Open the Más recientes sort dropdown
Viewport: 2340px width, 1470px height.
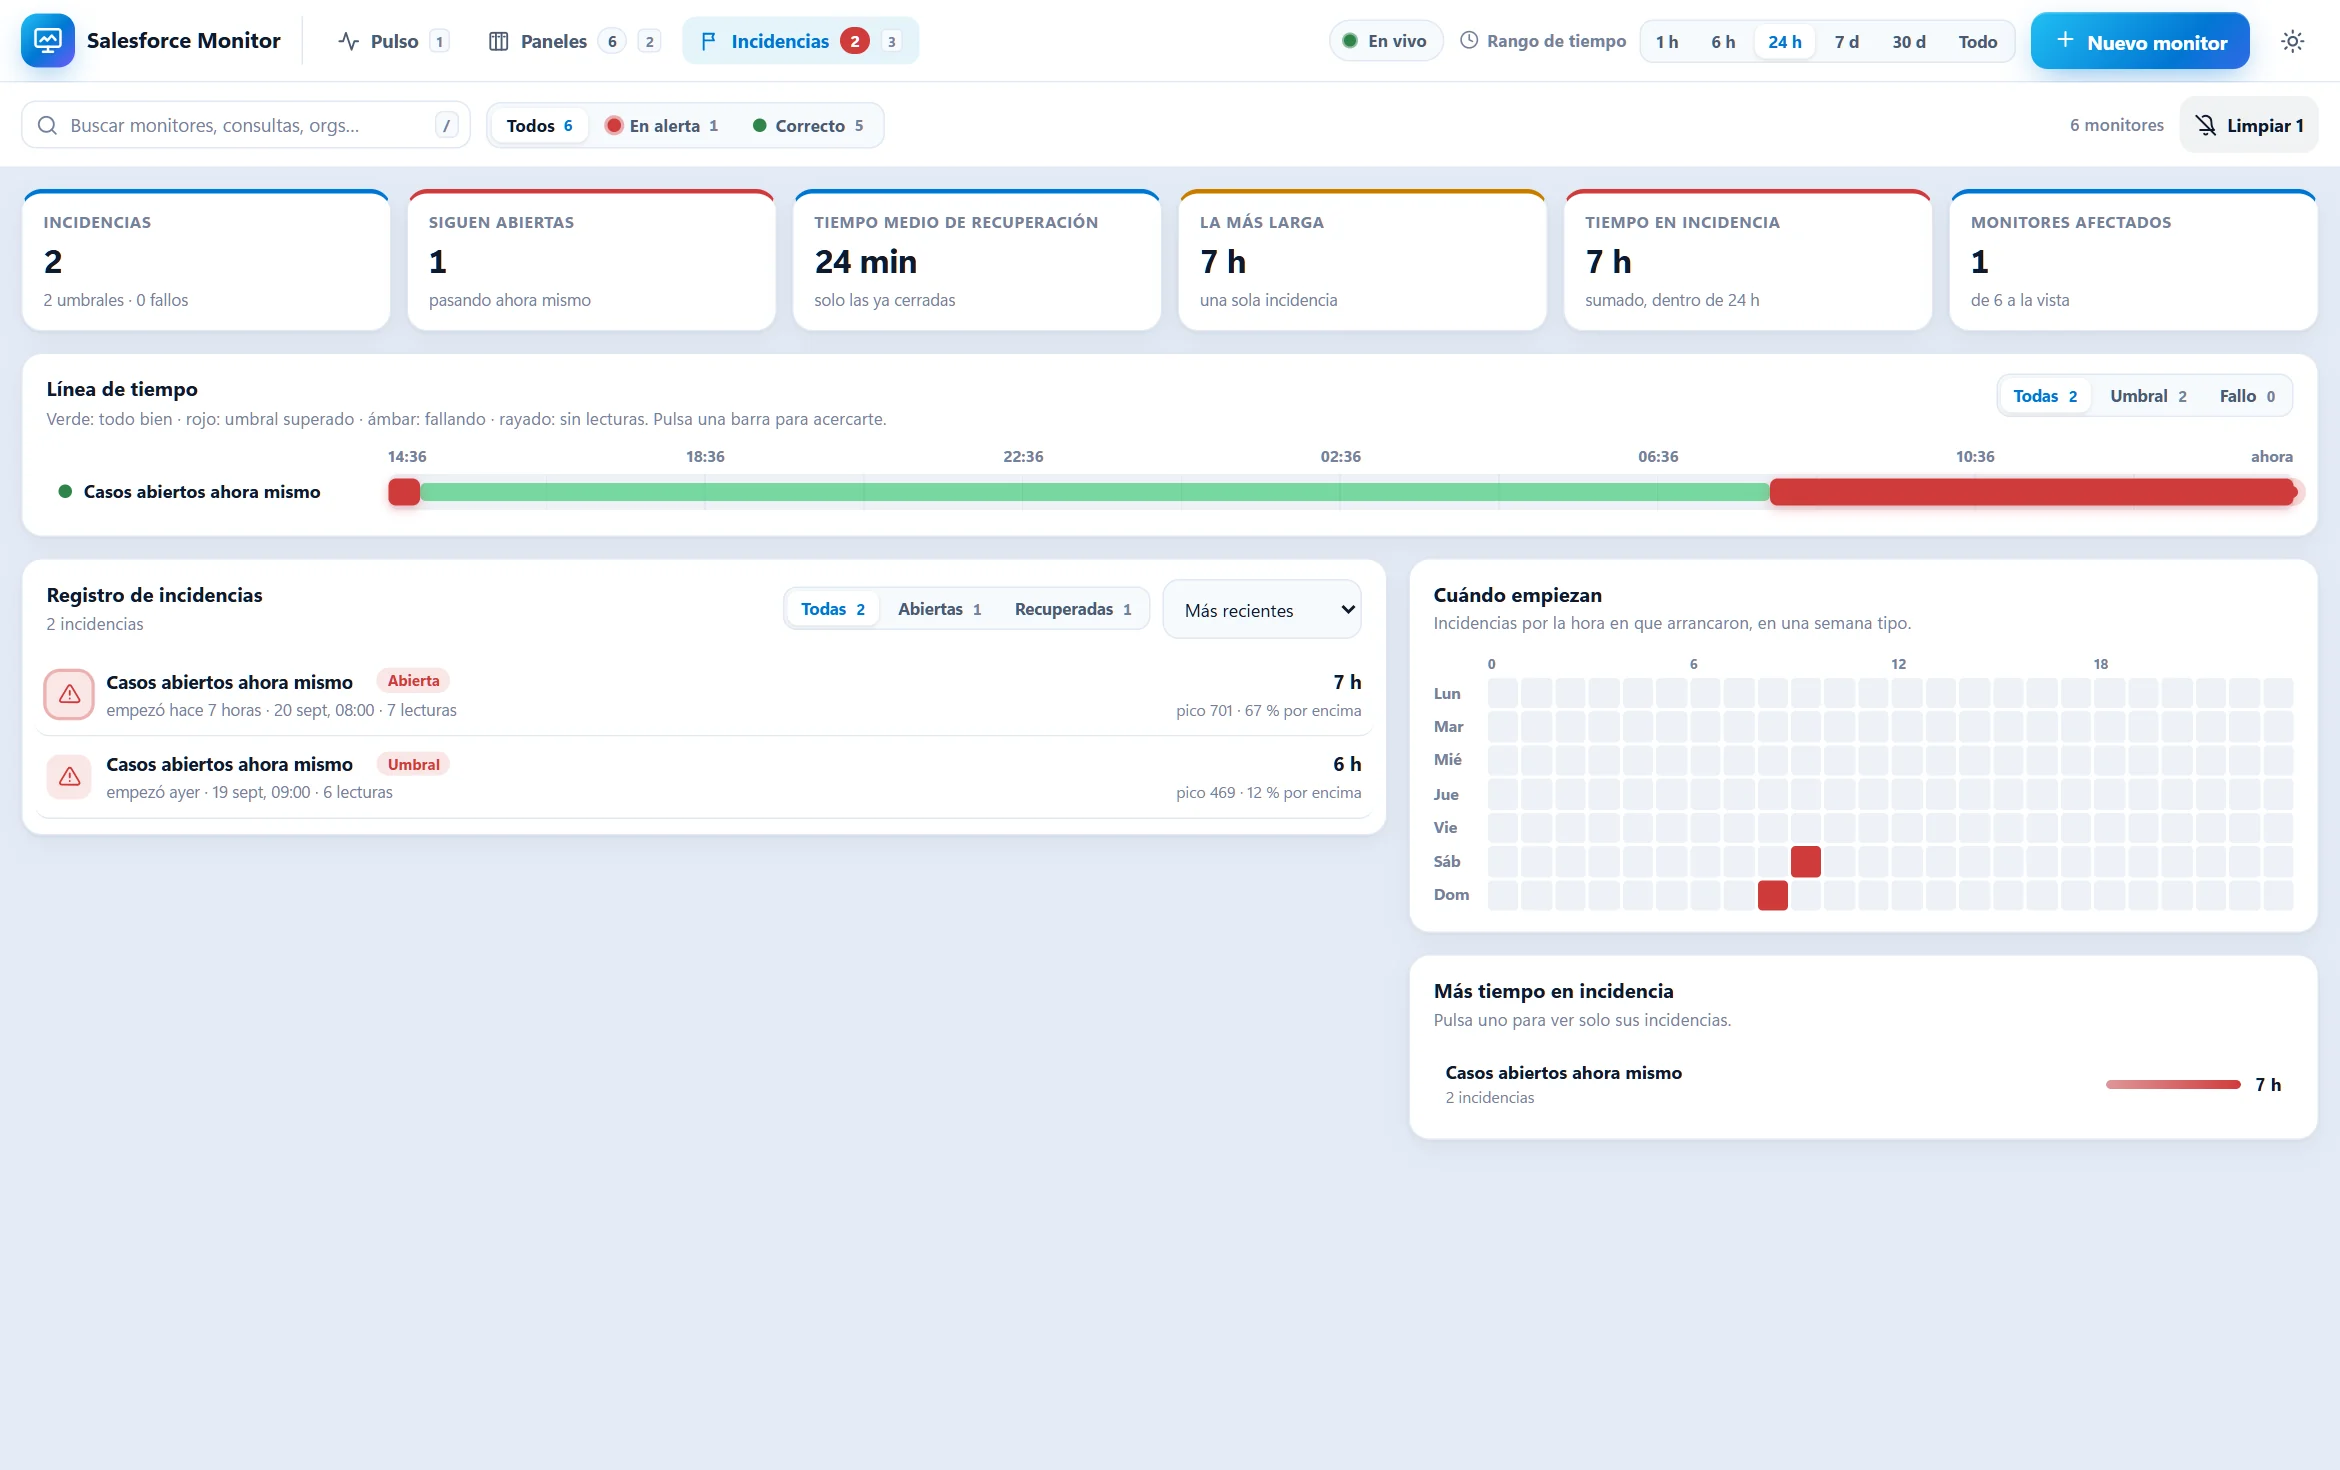1261,610
